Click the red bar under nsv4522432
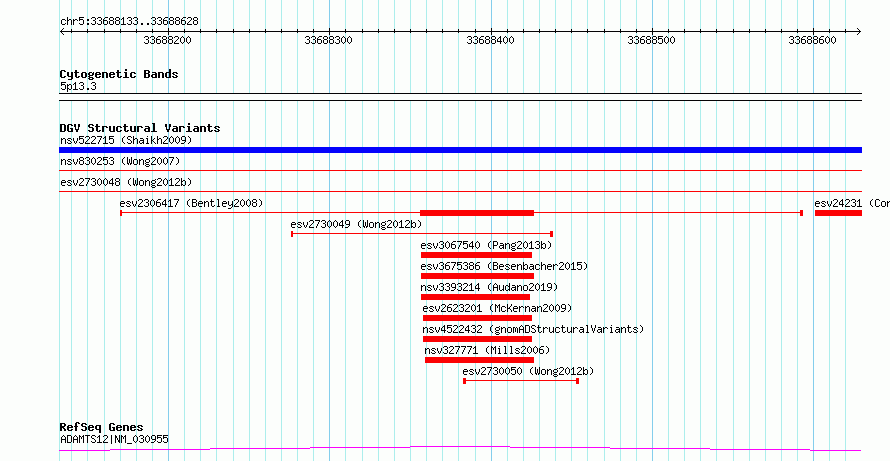Screen dimensions: 890x461 pyautogui.click(x=477, y=339)
